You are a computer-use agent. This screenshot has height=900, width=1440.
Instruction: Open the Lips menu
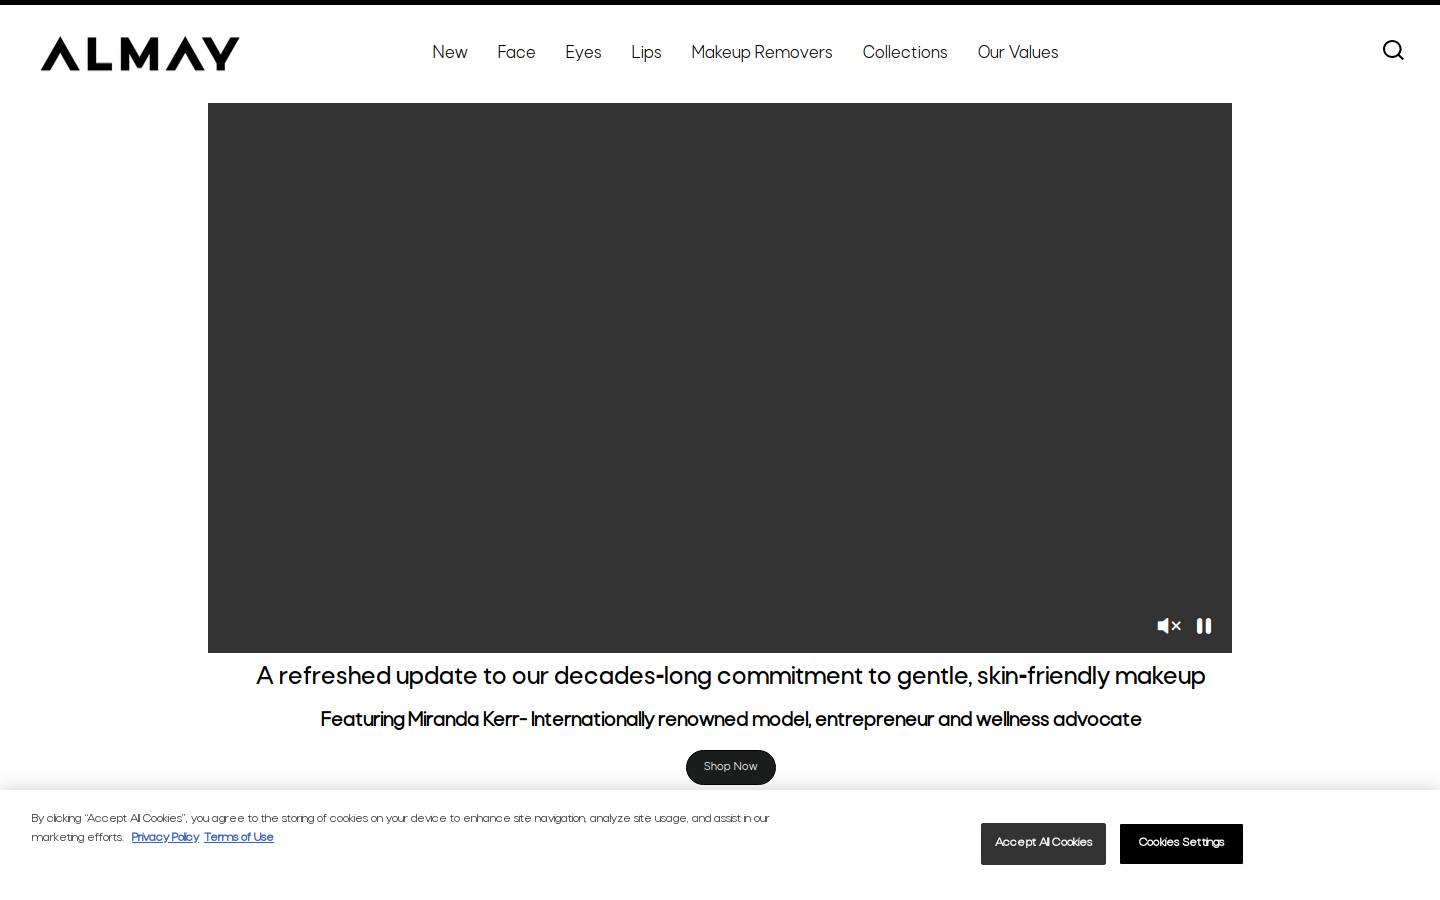point(646,53)
